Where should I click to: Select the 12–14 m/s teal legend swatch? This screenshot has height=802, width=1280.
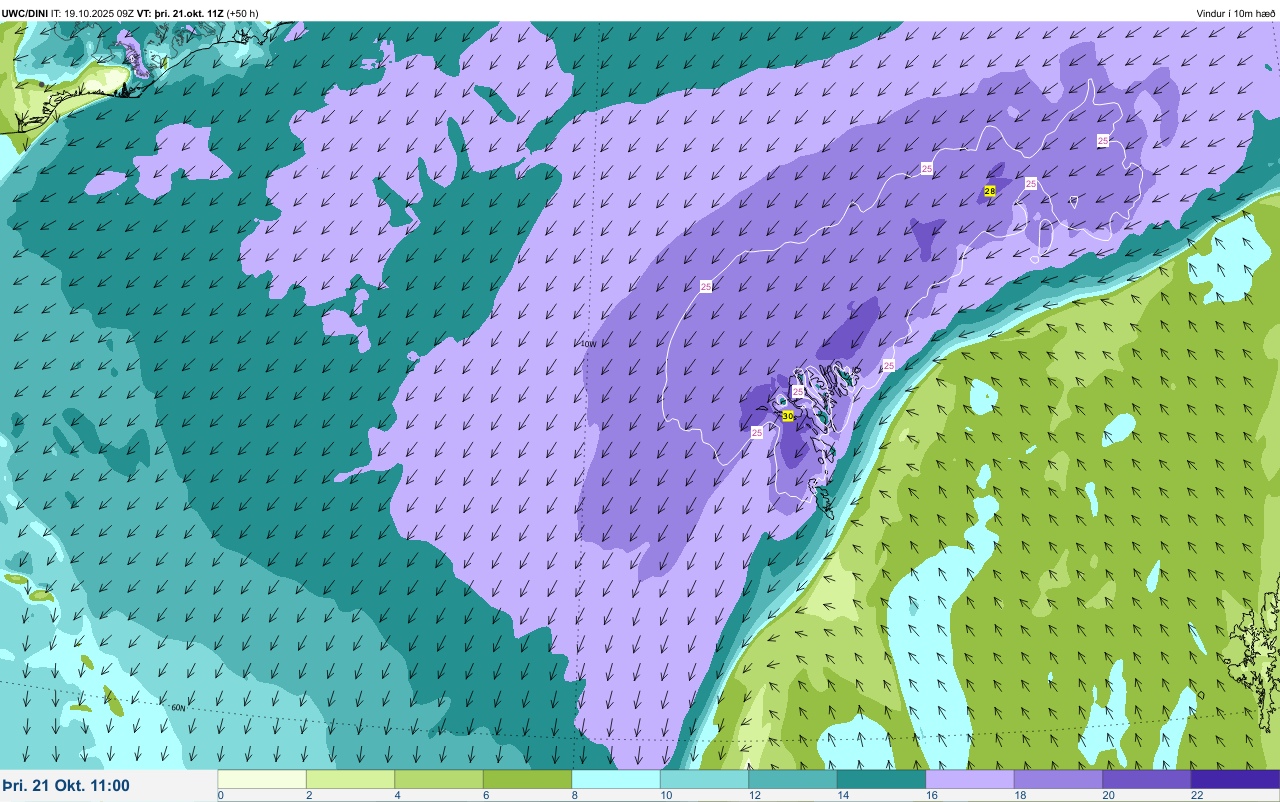[793, 779]
